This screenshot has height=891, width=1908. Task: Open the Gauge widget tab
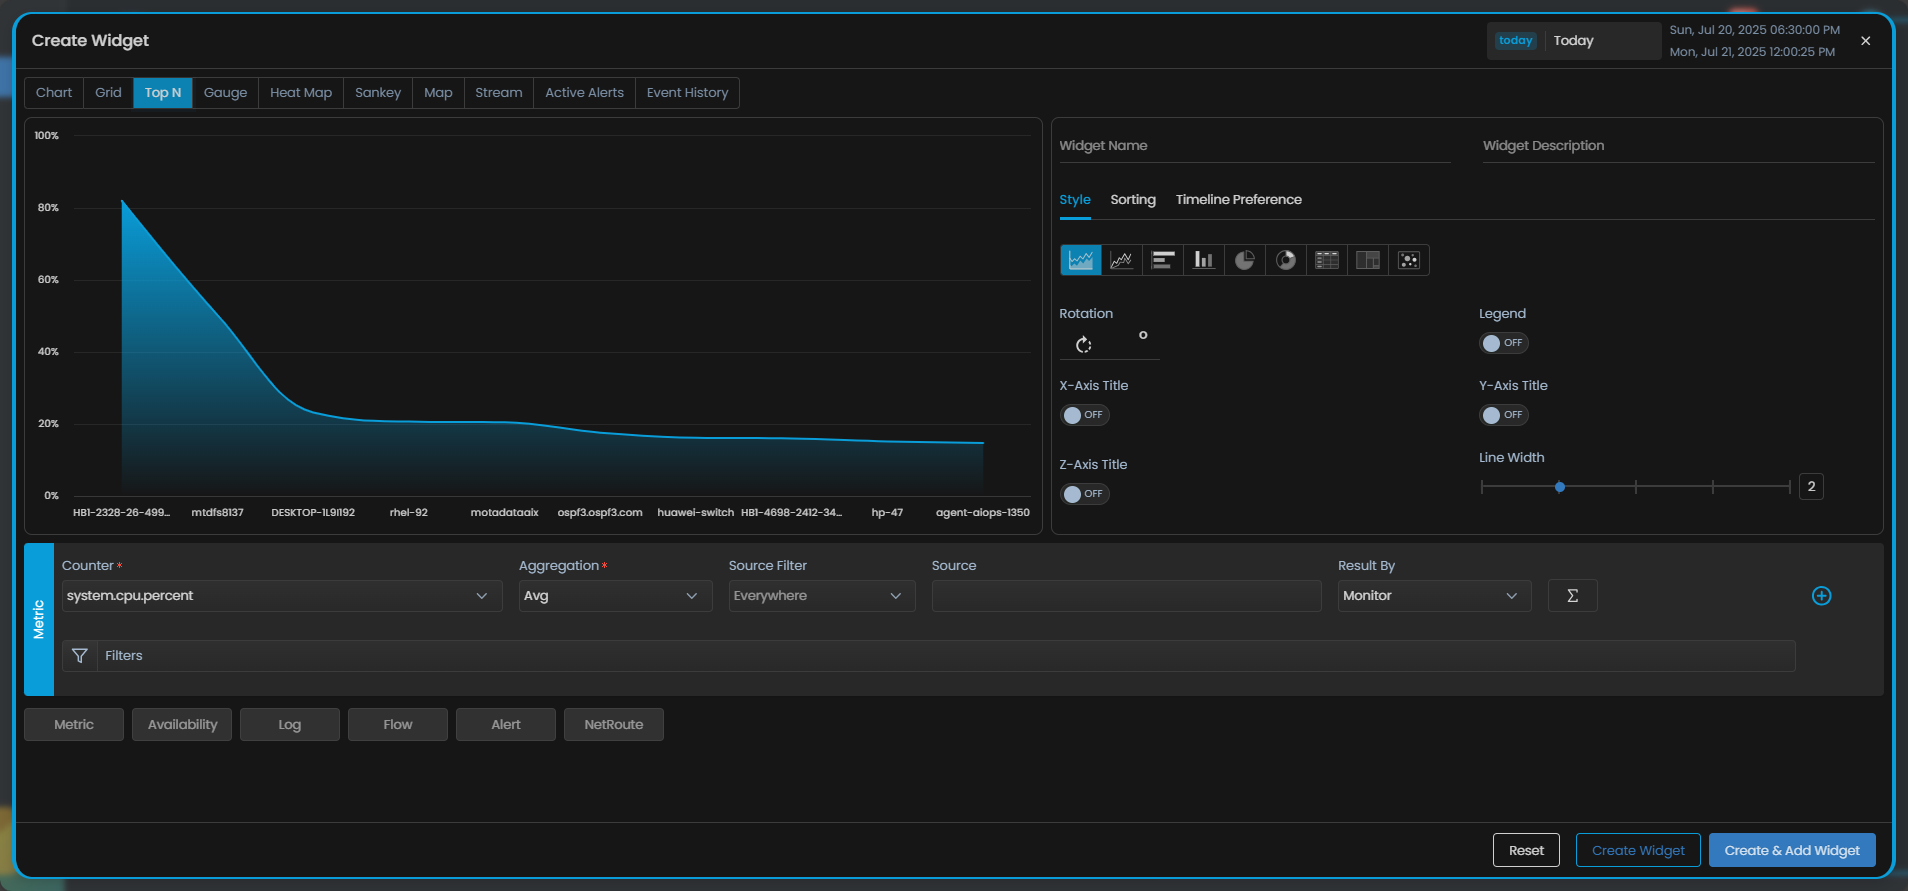(x=226, y=93)
